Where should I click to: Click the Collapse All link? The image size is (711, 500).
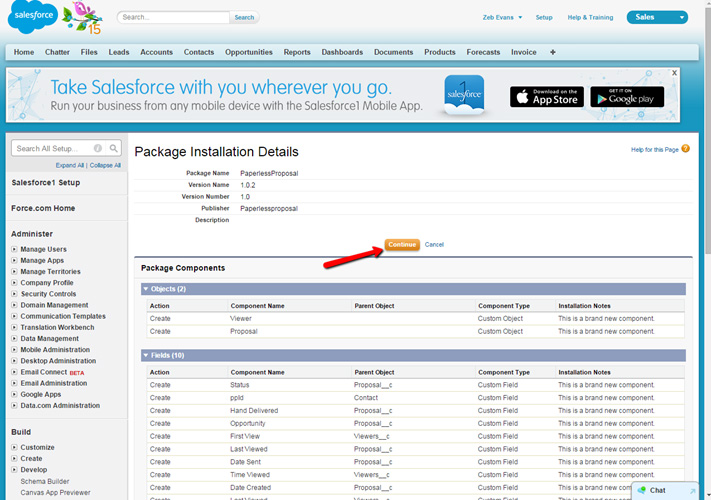105,165
